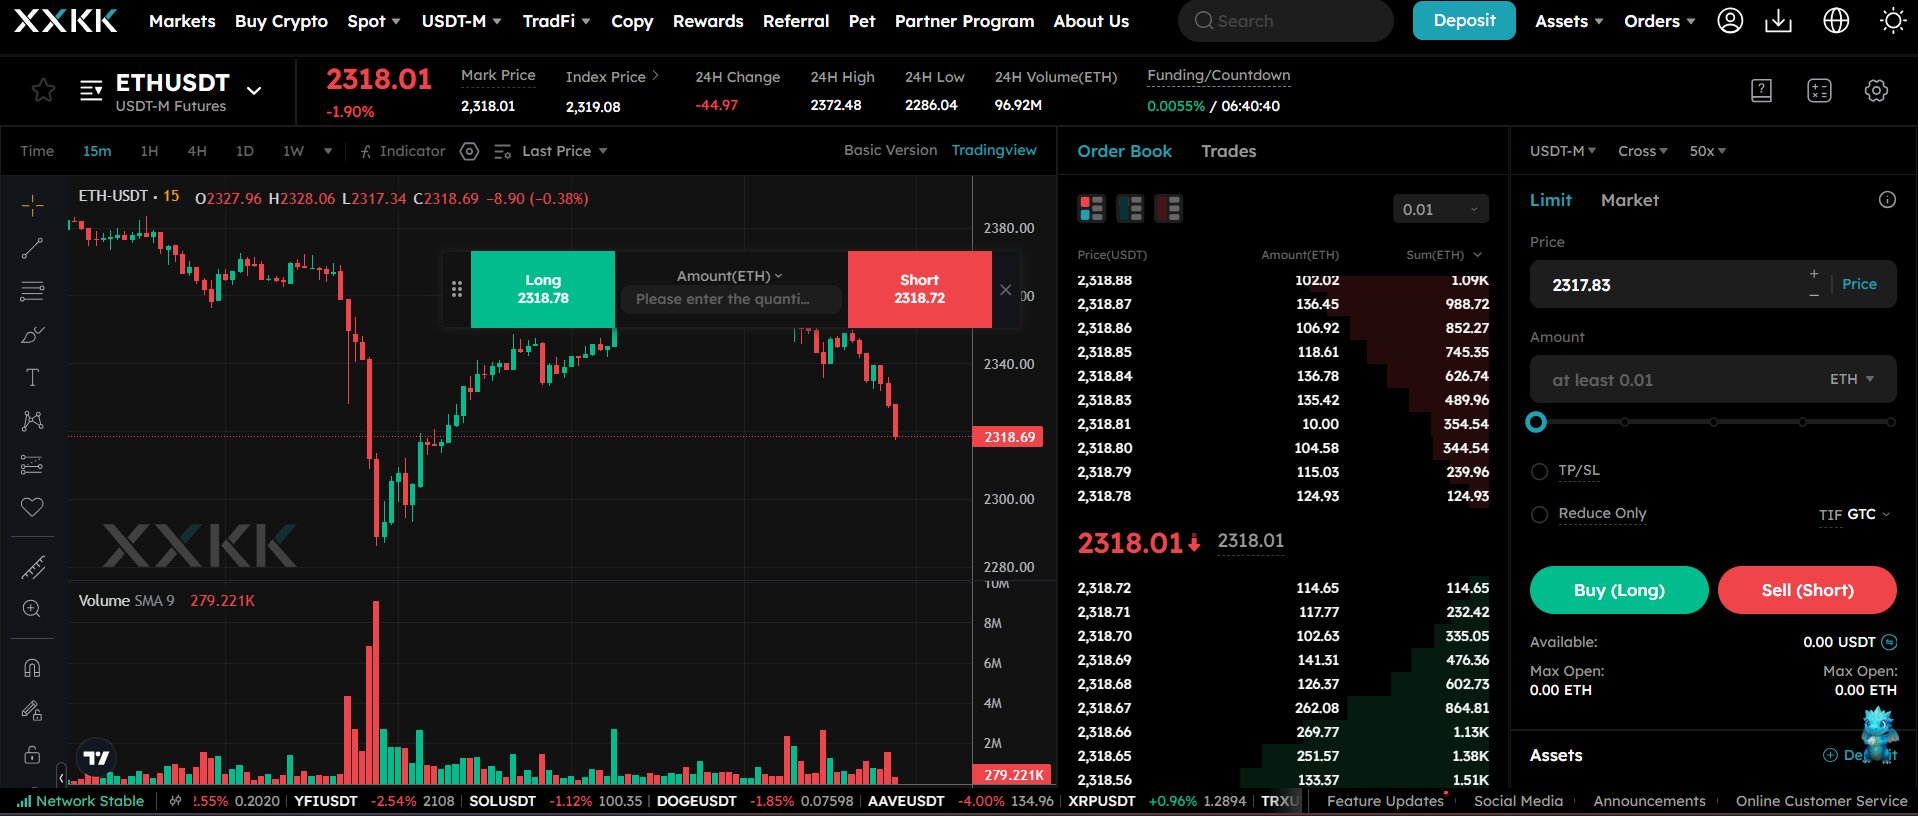Open the Last Price chart type dropdown
1918x816 pixels.
564,151
